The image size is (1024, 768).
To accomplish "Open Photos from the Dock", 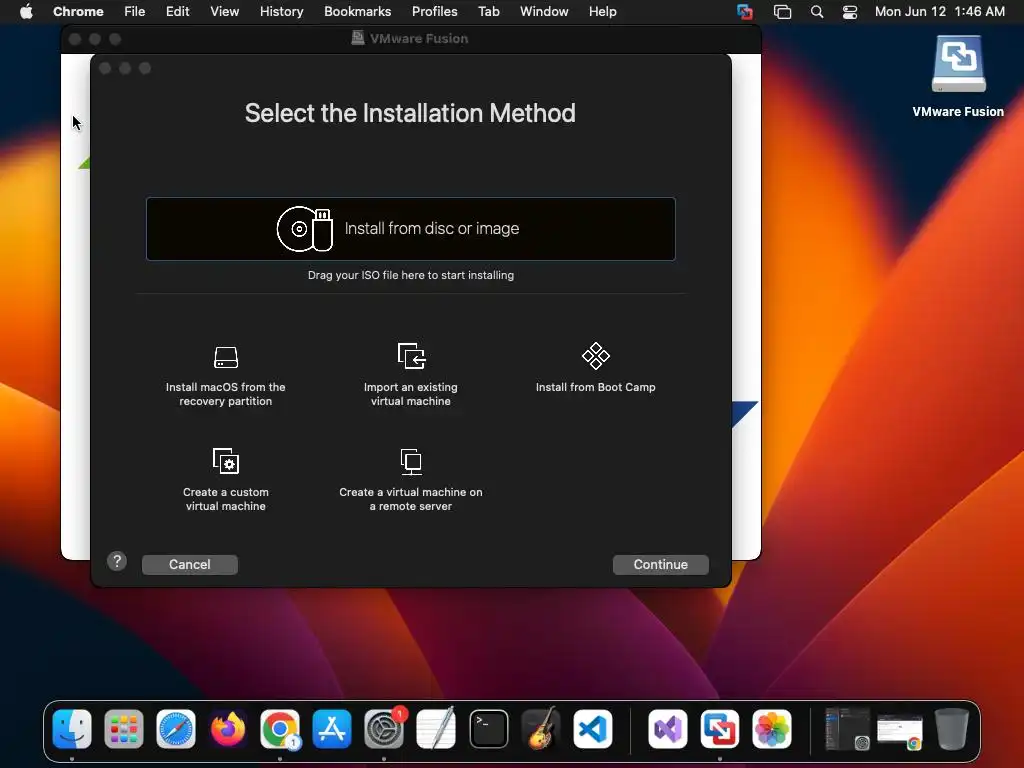I will (x=772, y=729).
